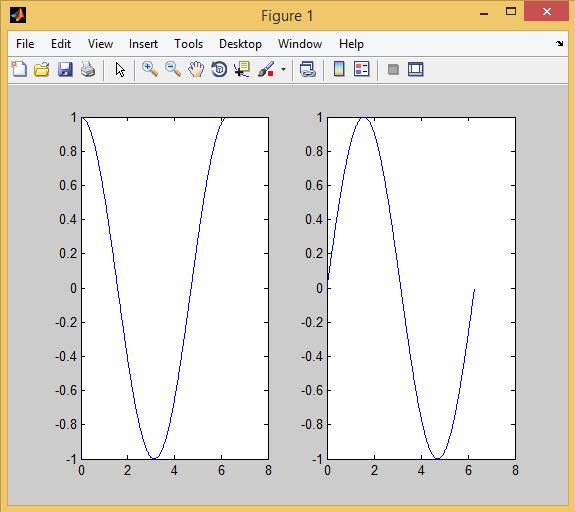The height and width of the screenshot is (512, 575).
Task: Open a file with the folder icon
Action: 42,69
